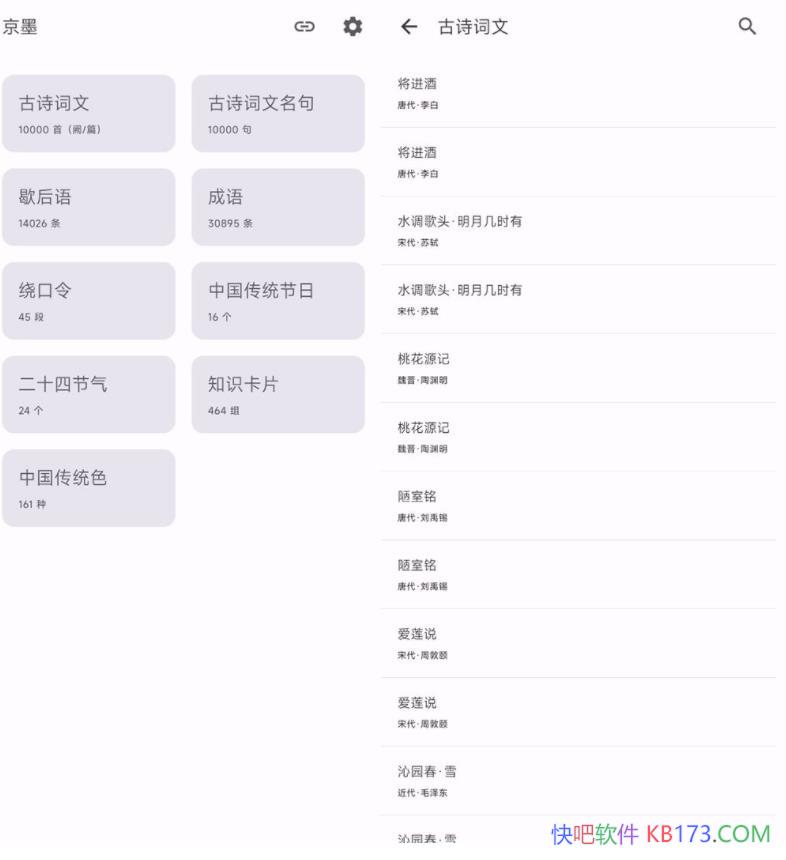The image size is (786, 860).
Task: Click the link icon in the 京墨 header
Action: click(304, 27)
